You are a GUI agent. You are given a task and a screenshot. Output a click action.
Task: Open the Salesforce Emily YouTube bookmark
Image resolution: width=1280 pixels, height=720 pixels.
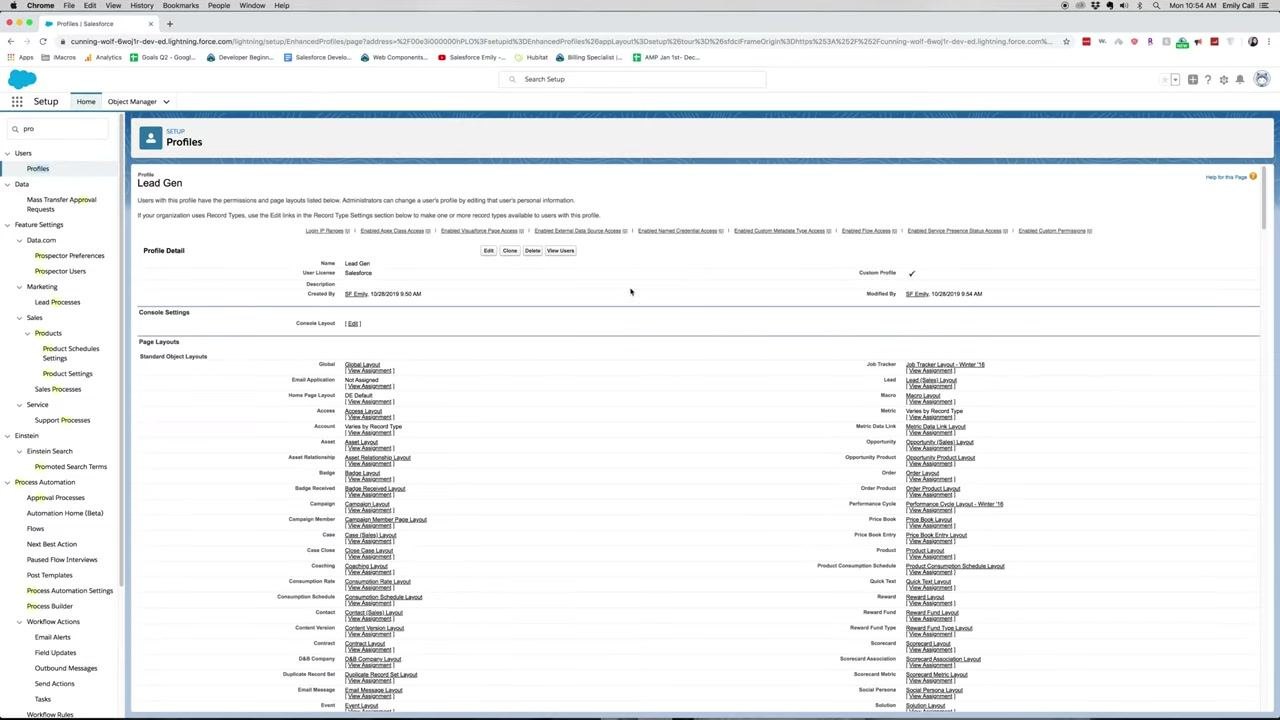[470, 57]
